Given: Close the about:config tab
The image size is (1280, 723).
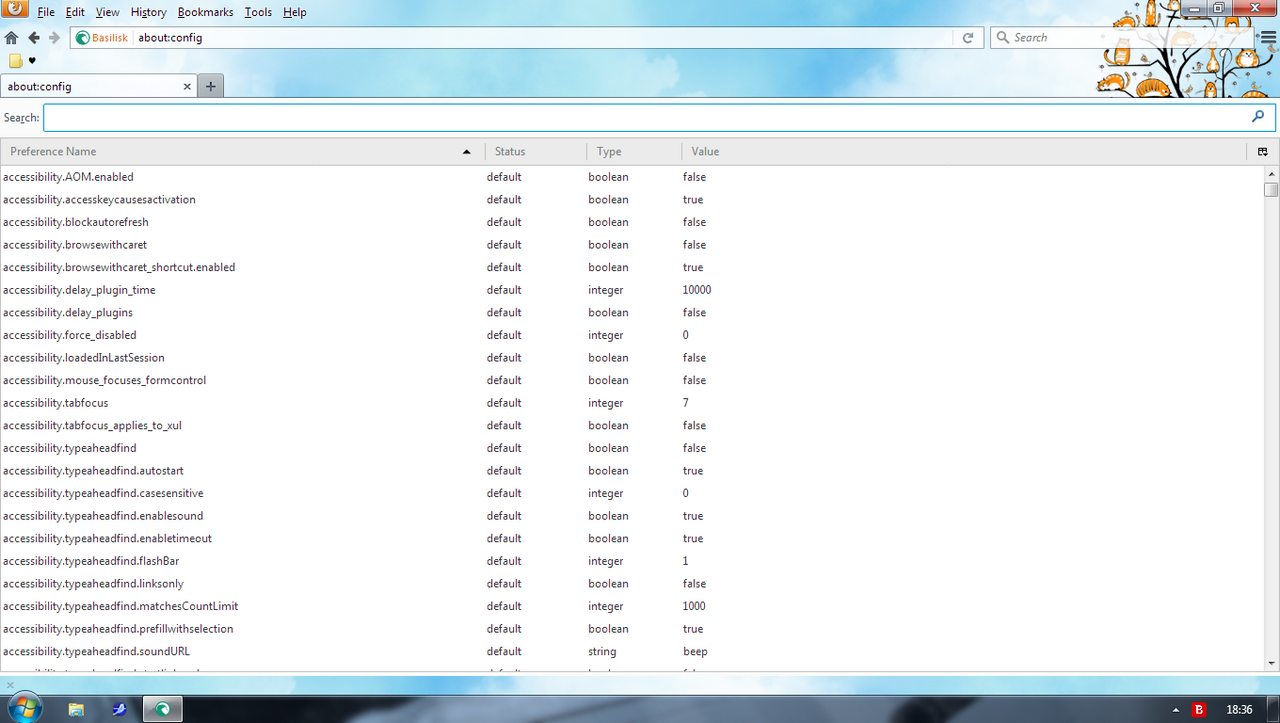Looking at the screenshot, I should pyautogui.click(x=187, y=87).
